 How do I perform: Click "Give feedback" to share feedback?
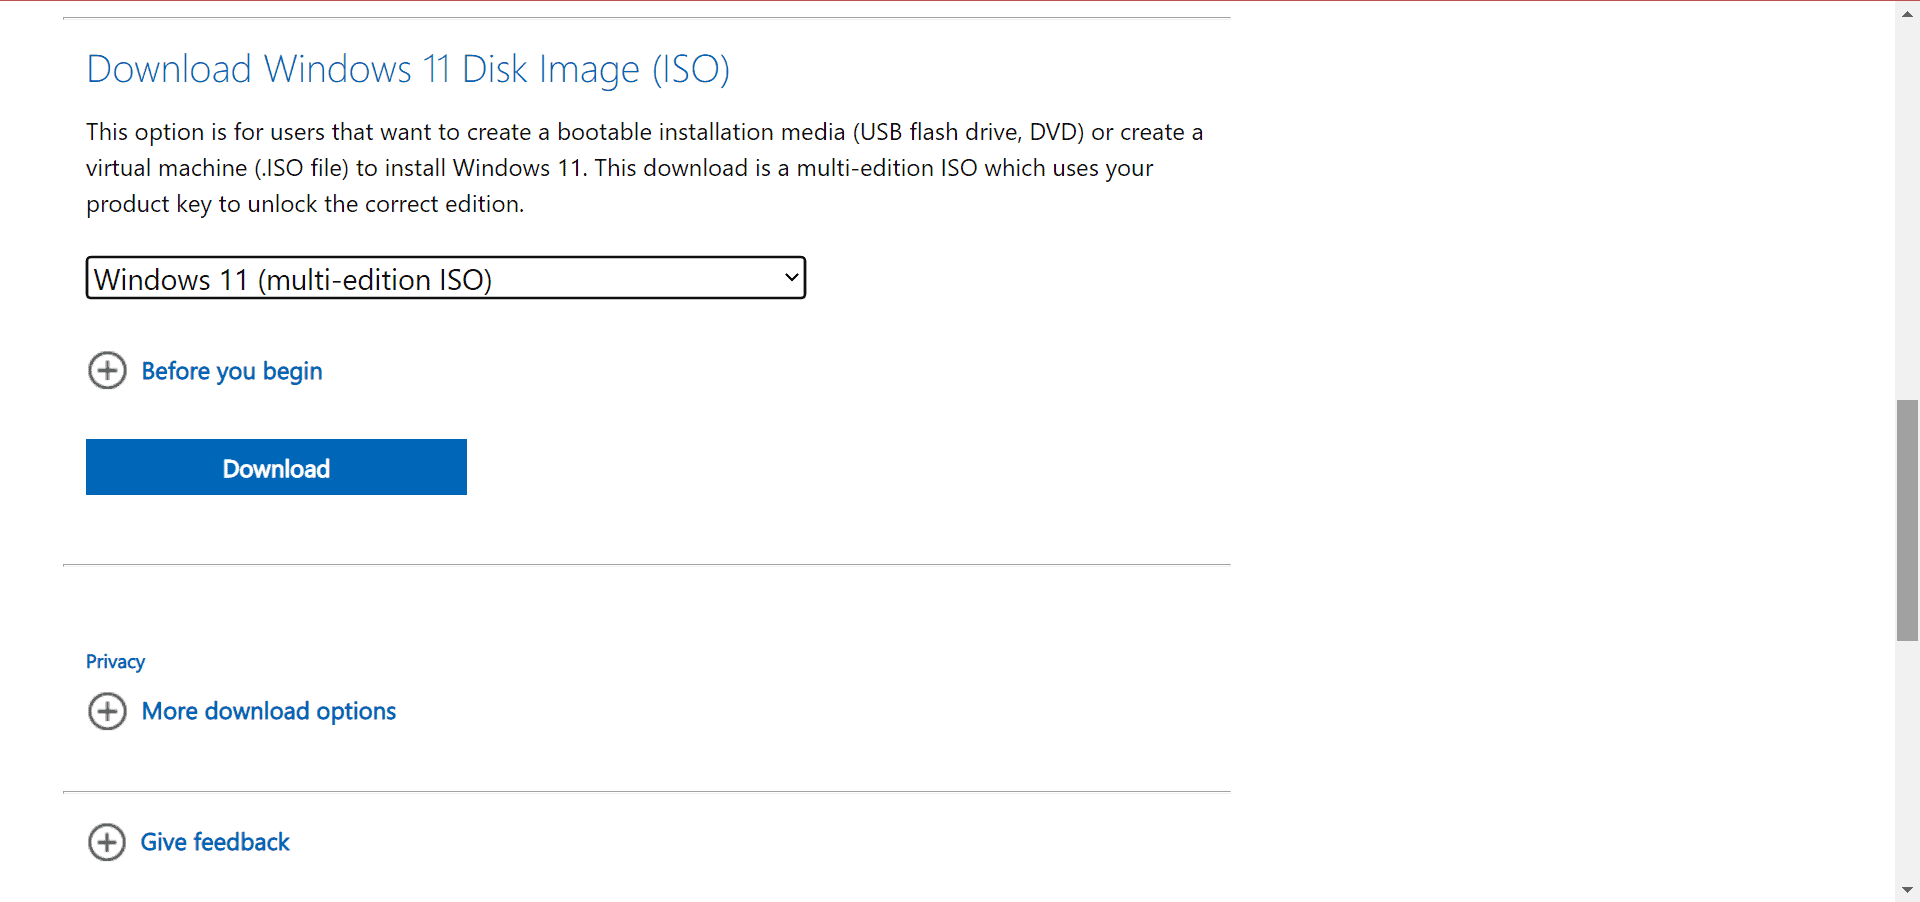(x=214, y=842)
